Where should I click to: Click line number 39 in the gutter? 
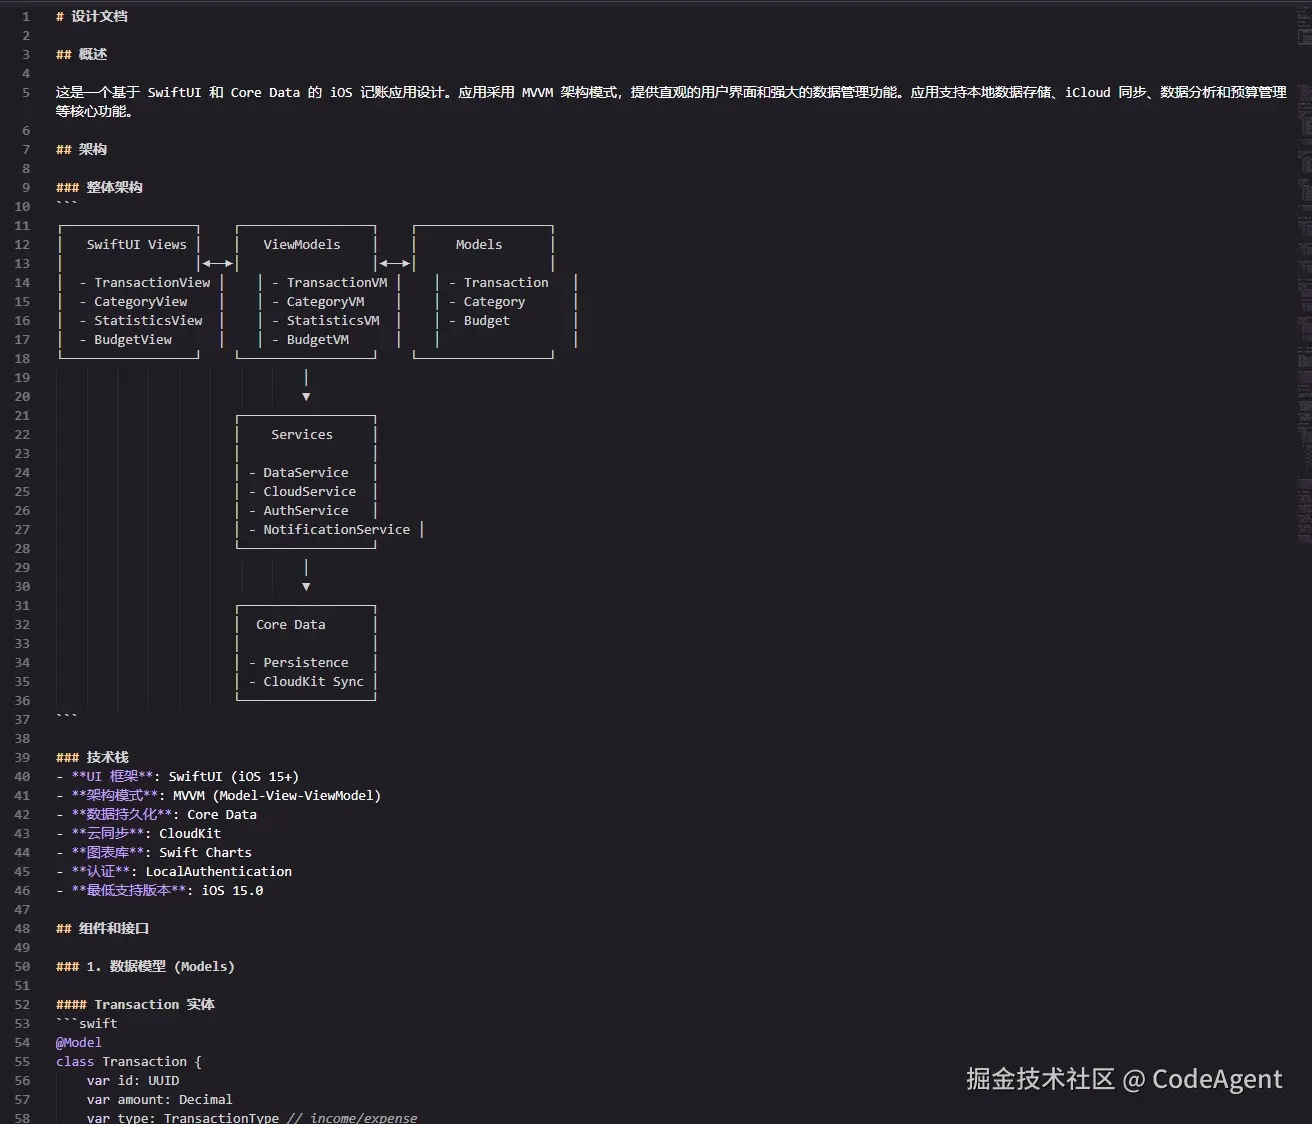click(22, 757)
